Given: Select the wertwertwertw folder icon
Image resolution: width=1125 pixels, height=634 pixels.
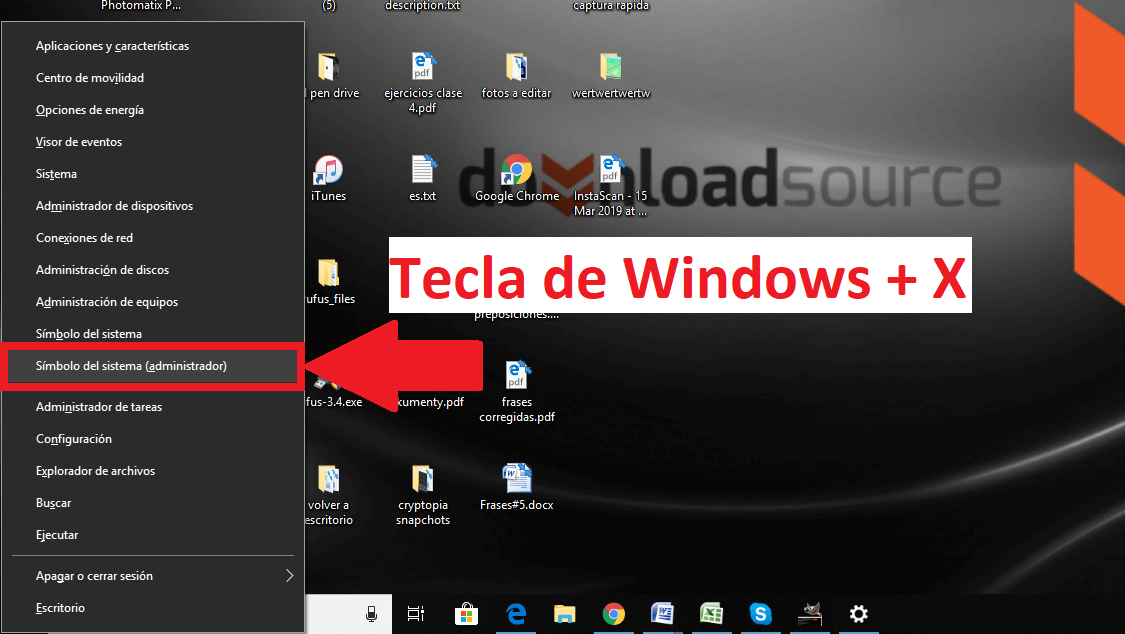Looking at the screenshot, I should pos(611,67).
